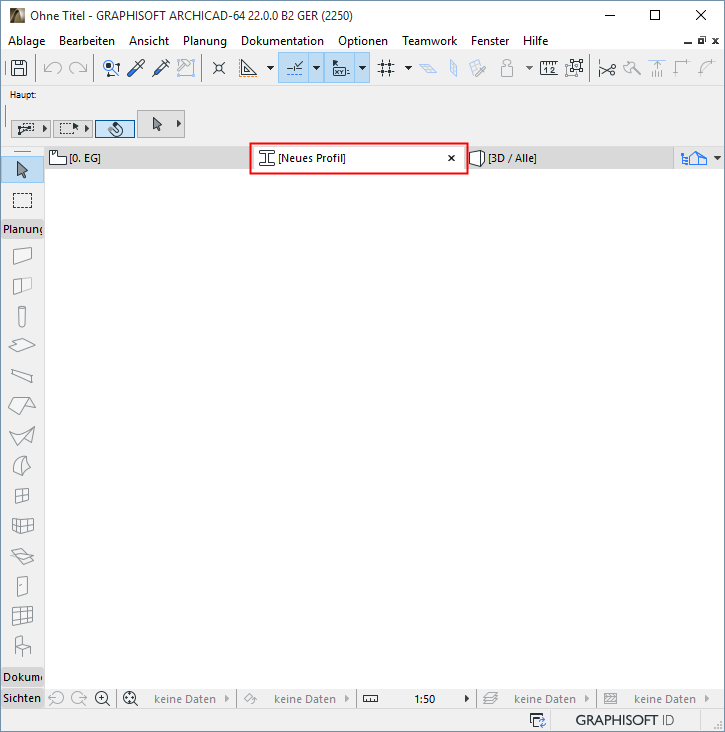
Task: Click the Dokum toolbox section header
Action: click(x=22, y=677)
